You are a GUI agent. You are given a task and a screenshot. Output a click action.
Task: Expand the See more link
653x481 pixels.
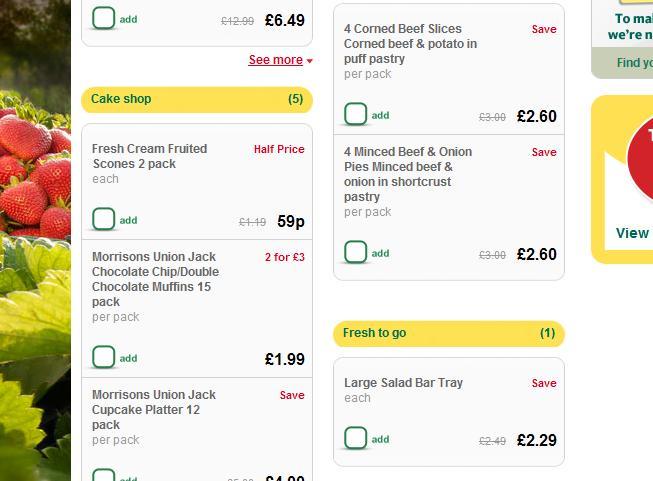coord(276,60)
